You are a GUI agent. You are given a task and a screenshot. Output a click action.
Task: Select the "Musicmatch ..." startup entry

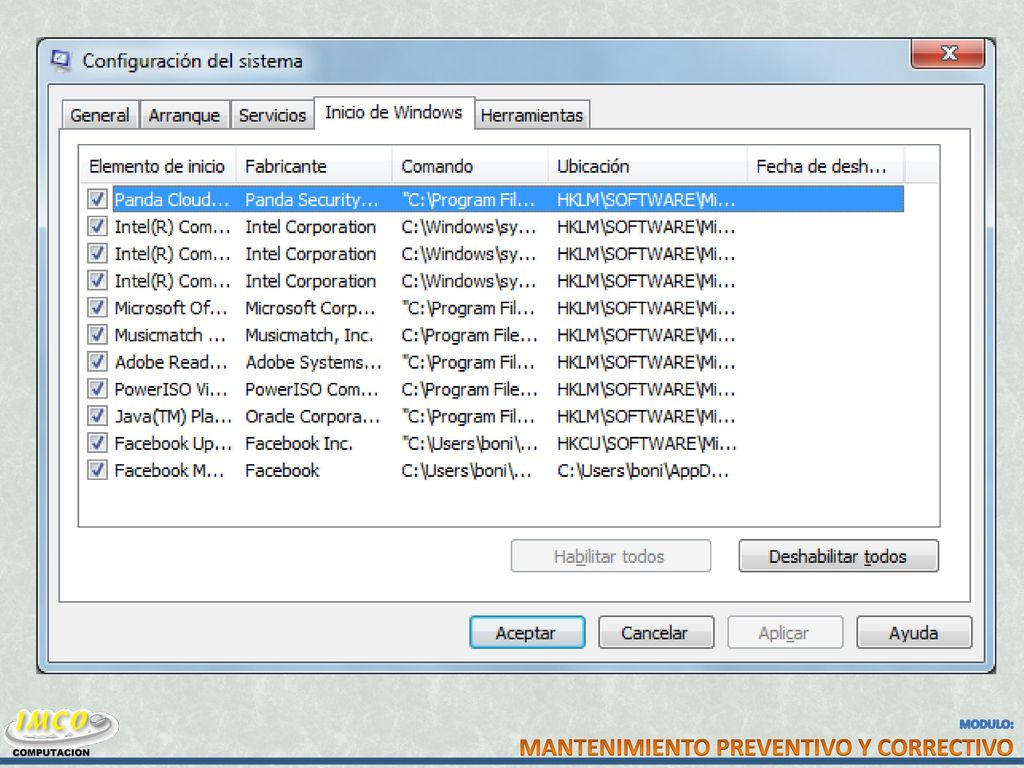170,335
